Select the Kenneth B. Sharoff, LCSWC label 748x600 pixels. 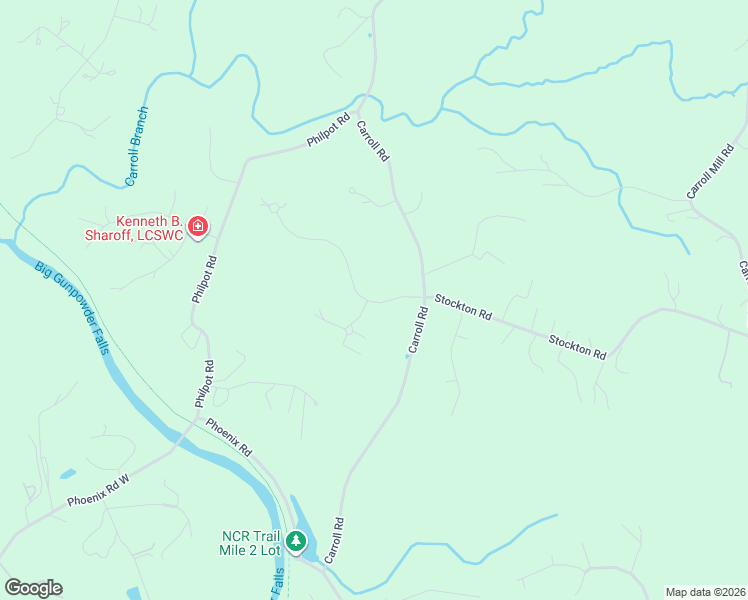tap(134, 228)
